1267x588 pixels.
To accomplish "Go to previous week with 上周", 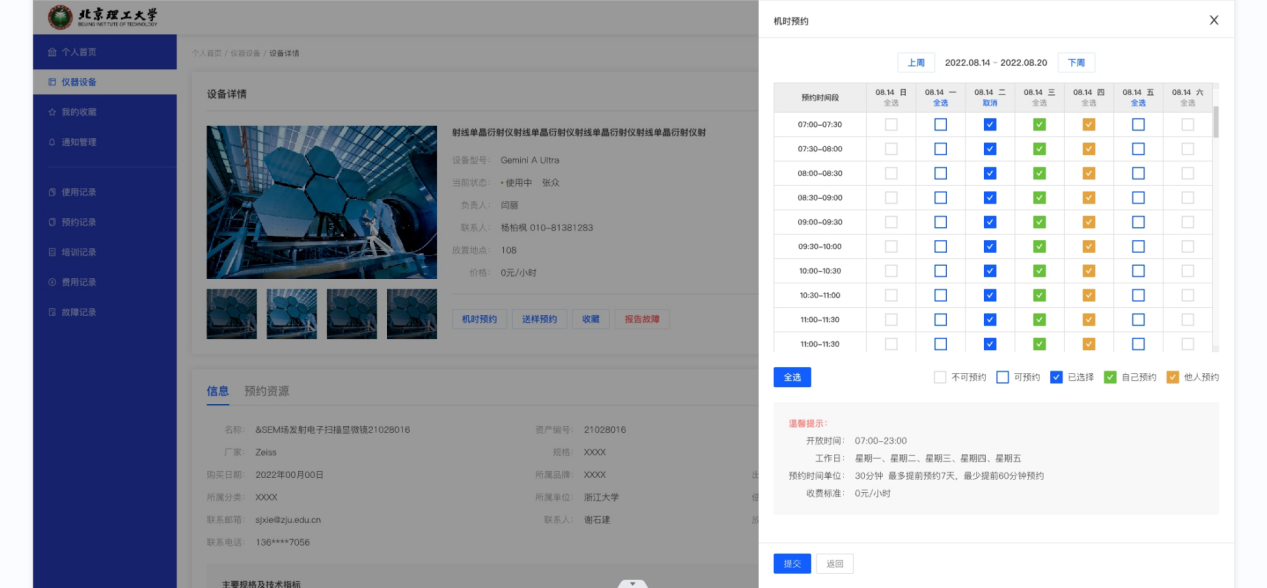I will coord(915,62).
